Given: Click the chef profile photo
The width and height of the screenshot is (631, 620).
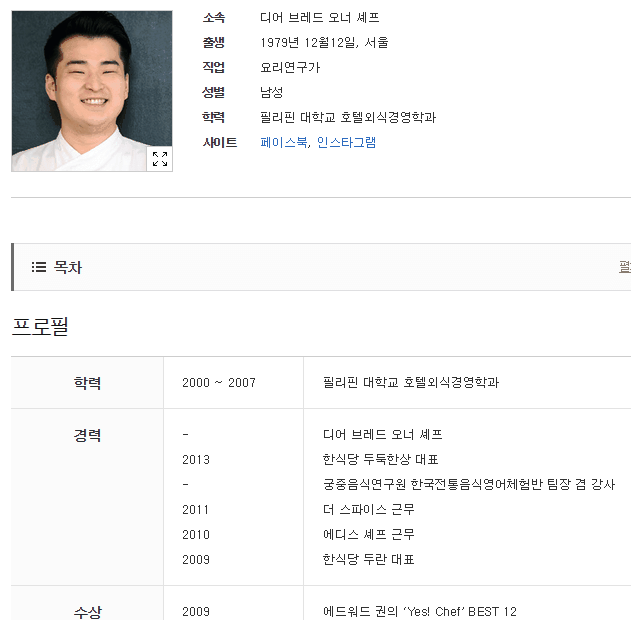Looking at the screenshot, I should pyautogui.click(x=92, y=91).
